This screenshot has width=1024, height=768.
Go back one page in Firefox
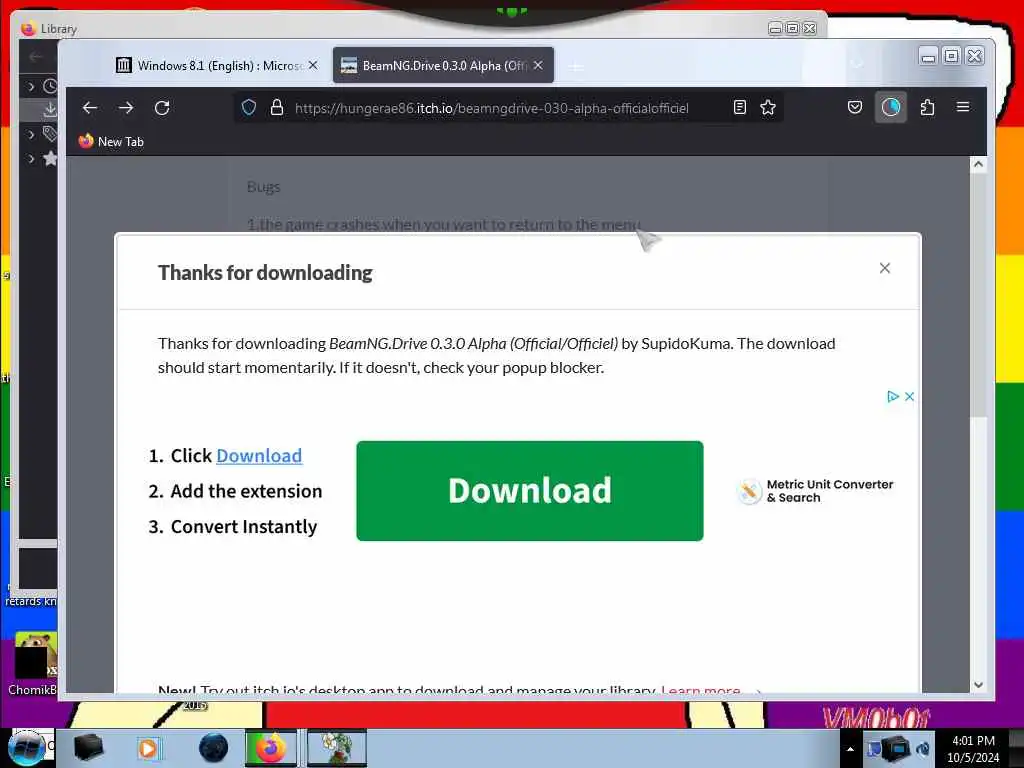[x=90, y=108]
